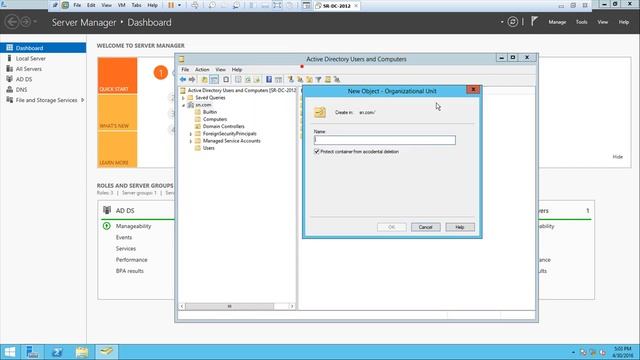Click the funnel Filter icon in toolbar

[318, 80]
